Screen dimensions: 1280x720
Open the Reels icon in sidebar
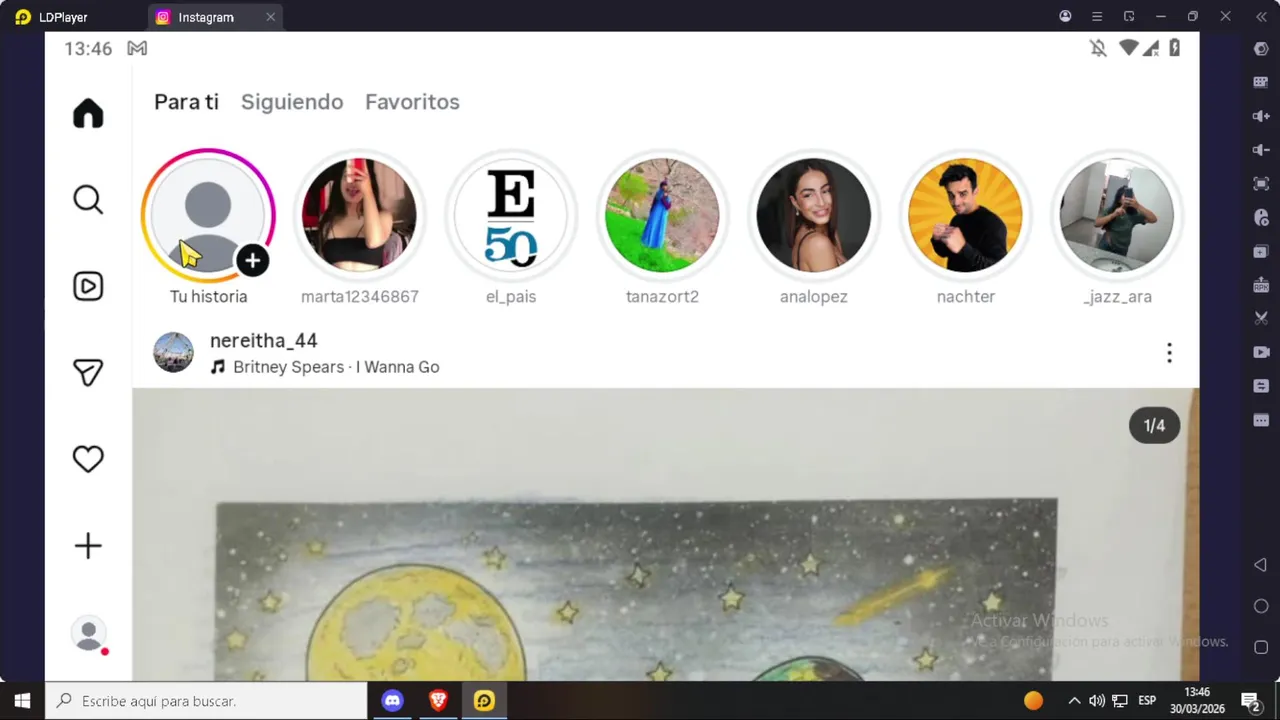[88, 287]
